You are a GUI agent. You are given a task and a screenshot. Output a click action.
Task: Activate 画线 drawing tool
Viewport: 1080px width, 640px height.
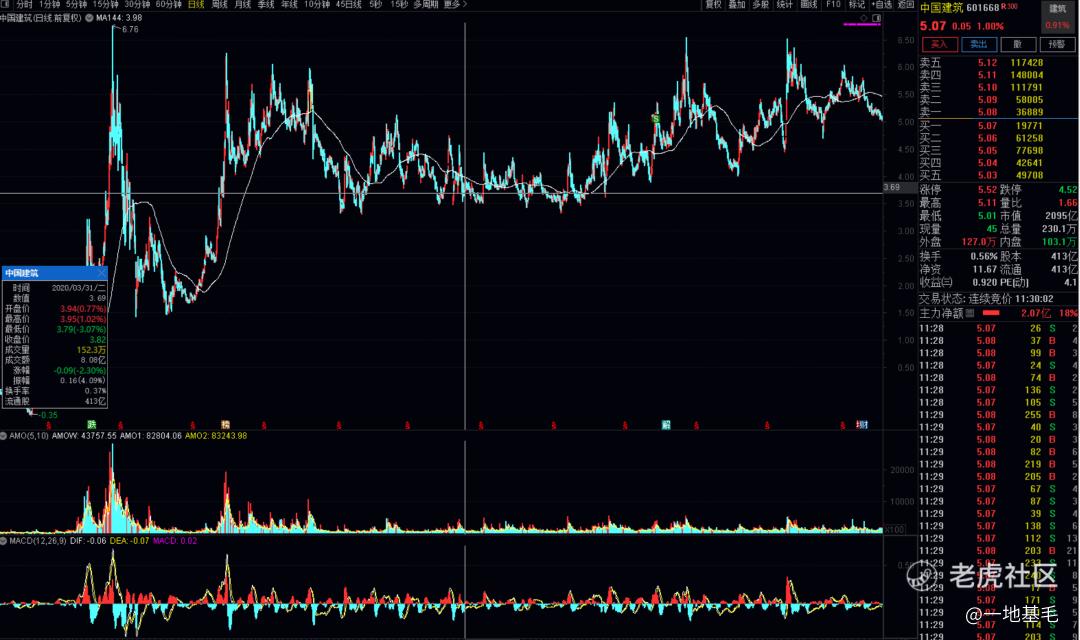[809, 4]
